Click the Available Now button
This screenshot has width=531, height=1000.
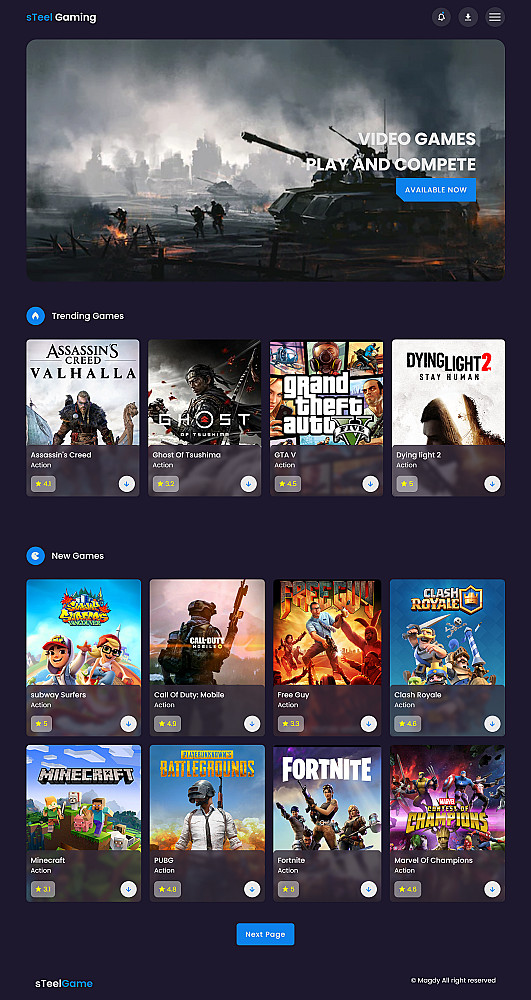[436, 190]
